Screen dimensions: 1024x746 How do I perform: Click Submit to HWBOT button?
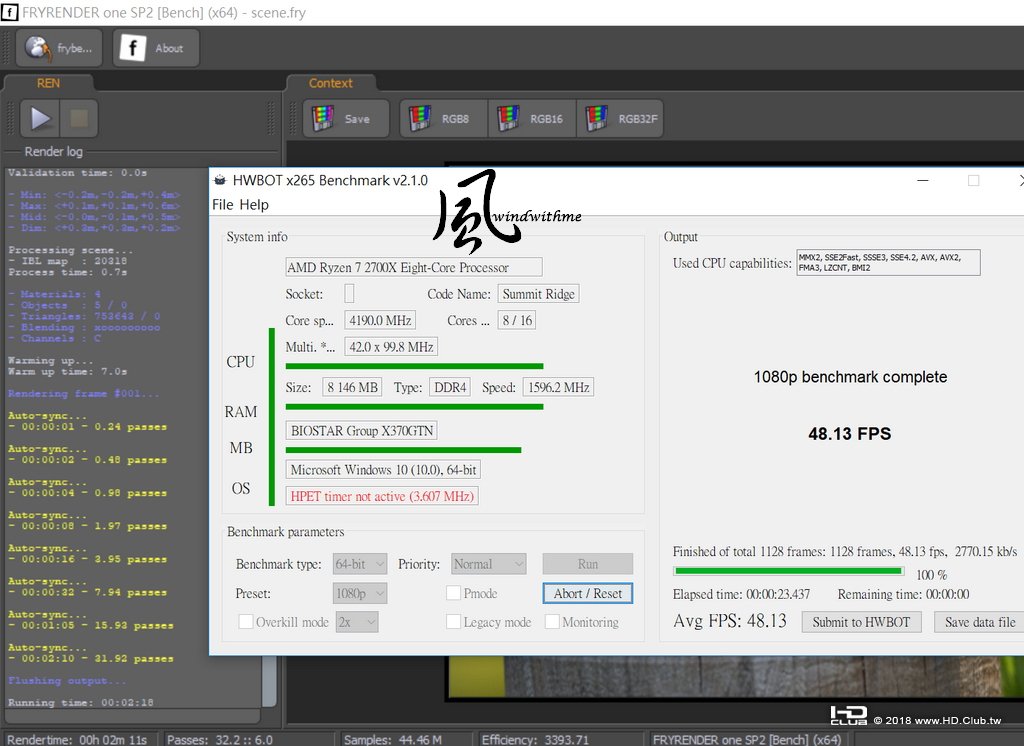click(861, 622)
